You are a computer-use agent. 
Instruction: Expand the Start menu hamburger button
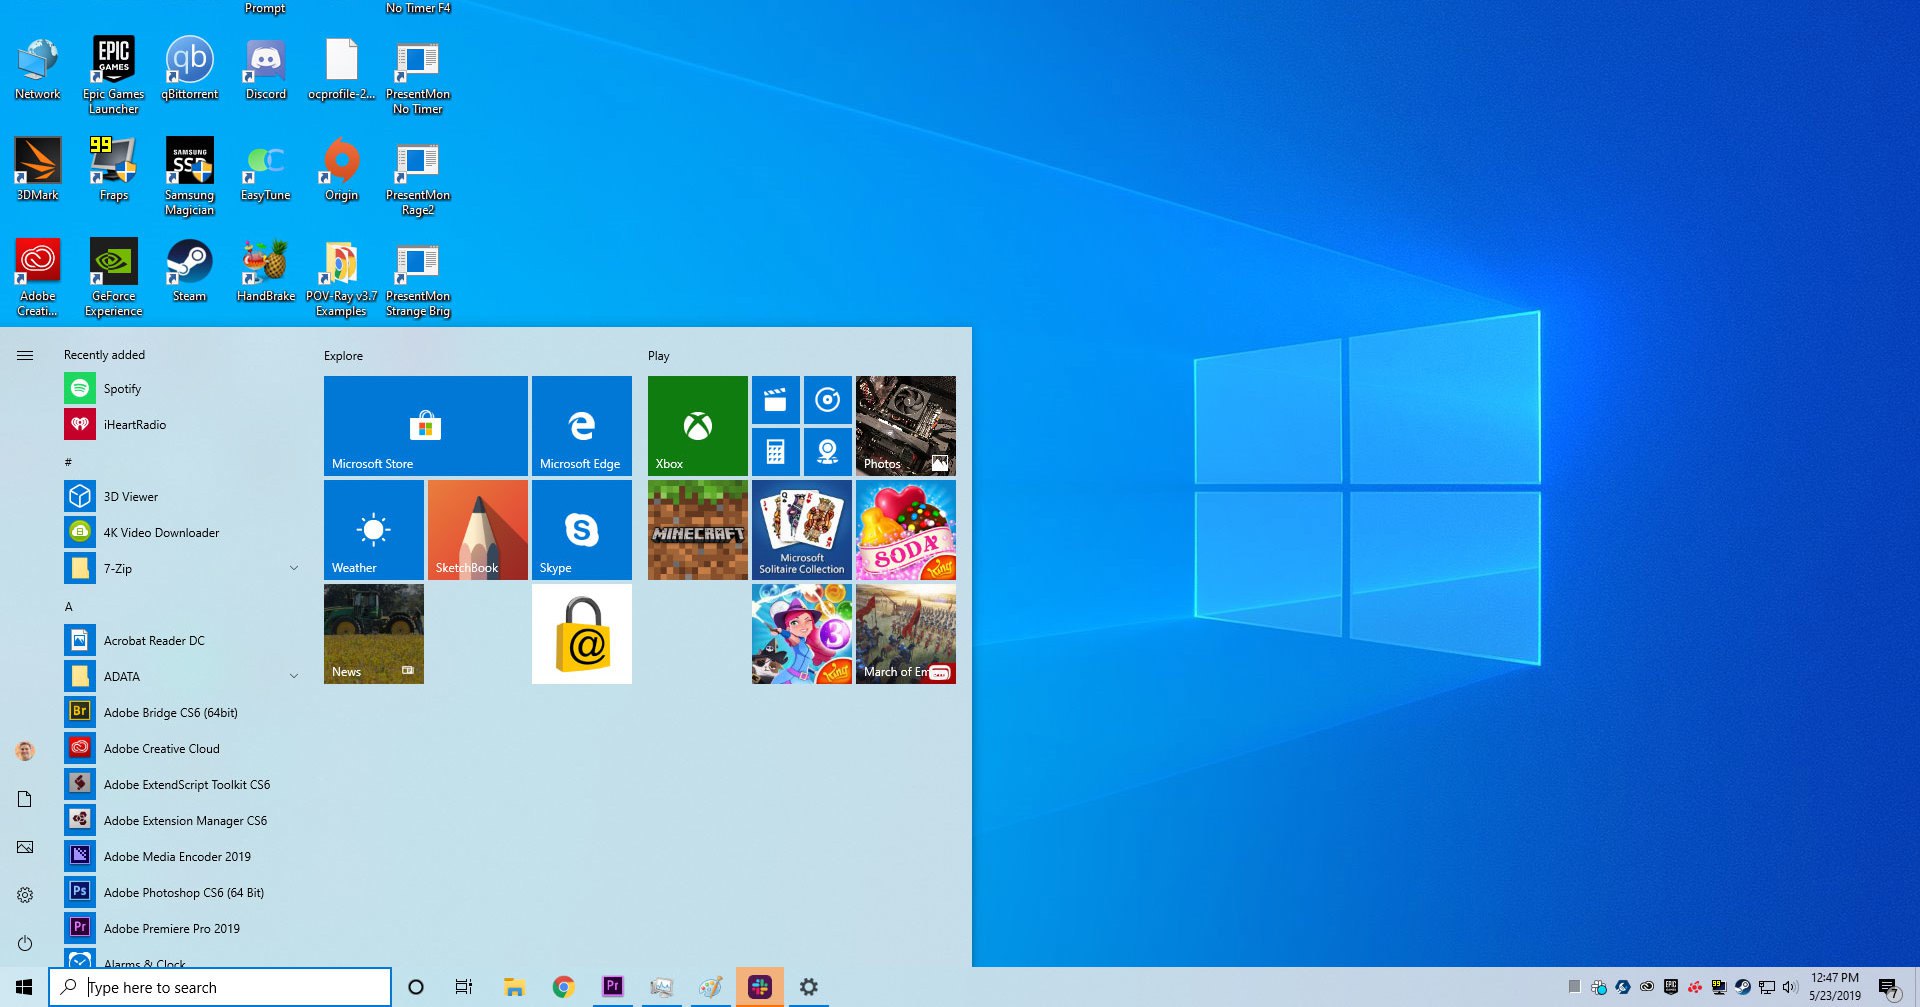[x=25, y=355]
